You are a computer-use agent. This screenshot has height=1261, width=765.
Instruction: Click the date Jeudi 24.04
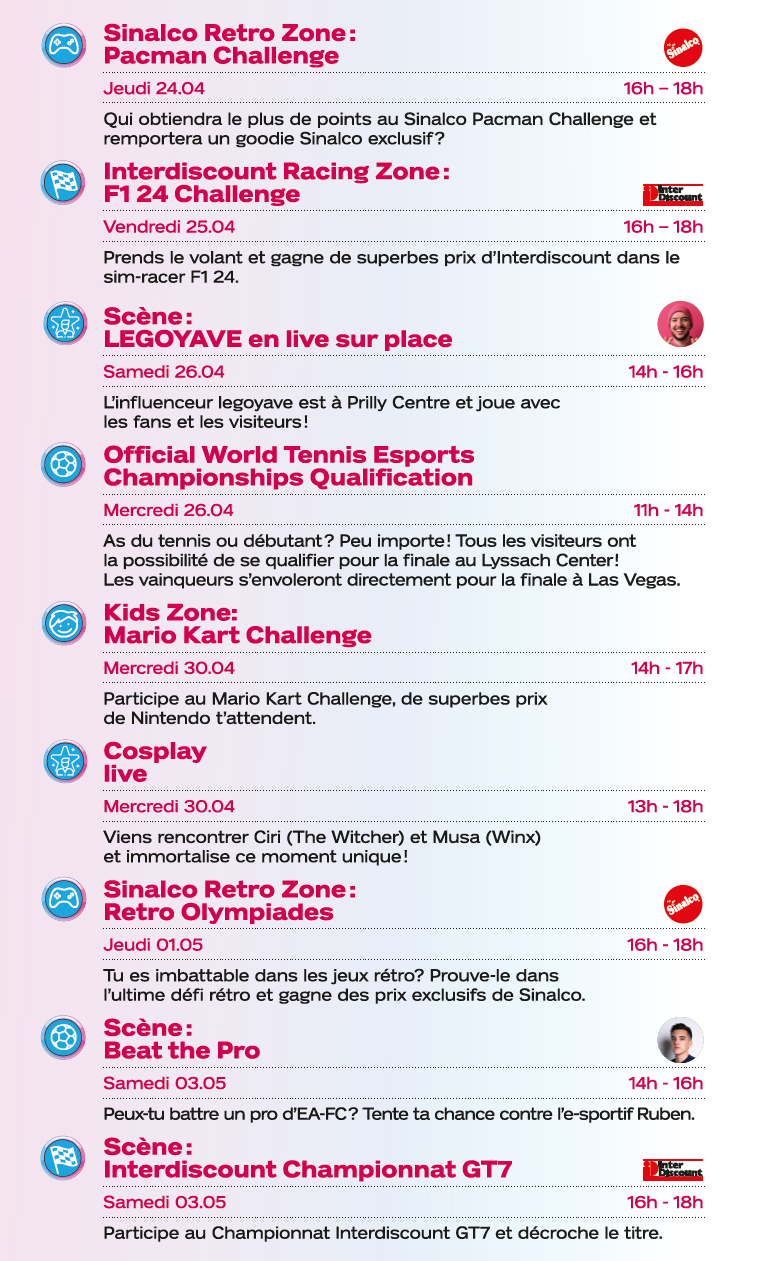coord(154,88)
